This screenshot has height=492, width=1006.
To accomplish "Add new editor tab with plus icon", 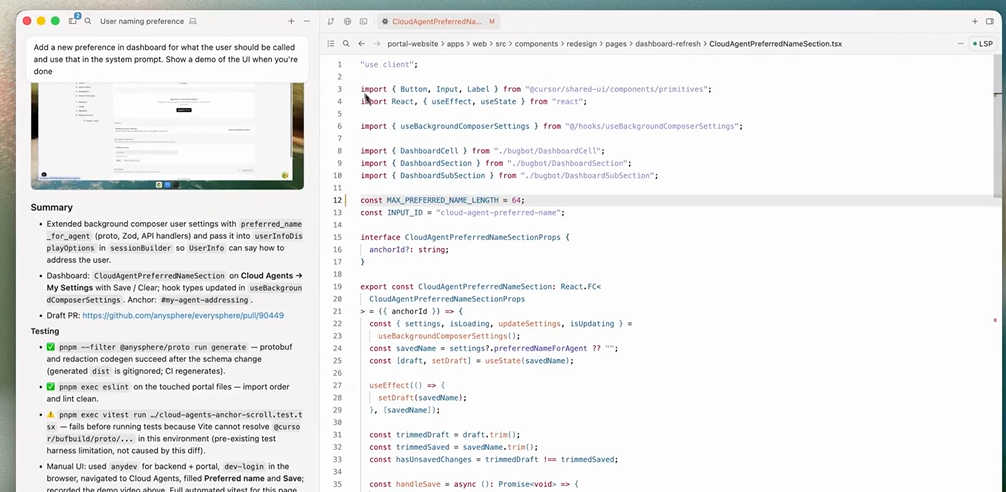I will point(975,20).
